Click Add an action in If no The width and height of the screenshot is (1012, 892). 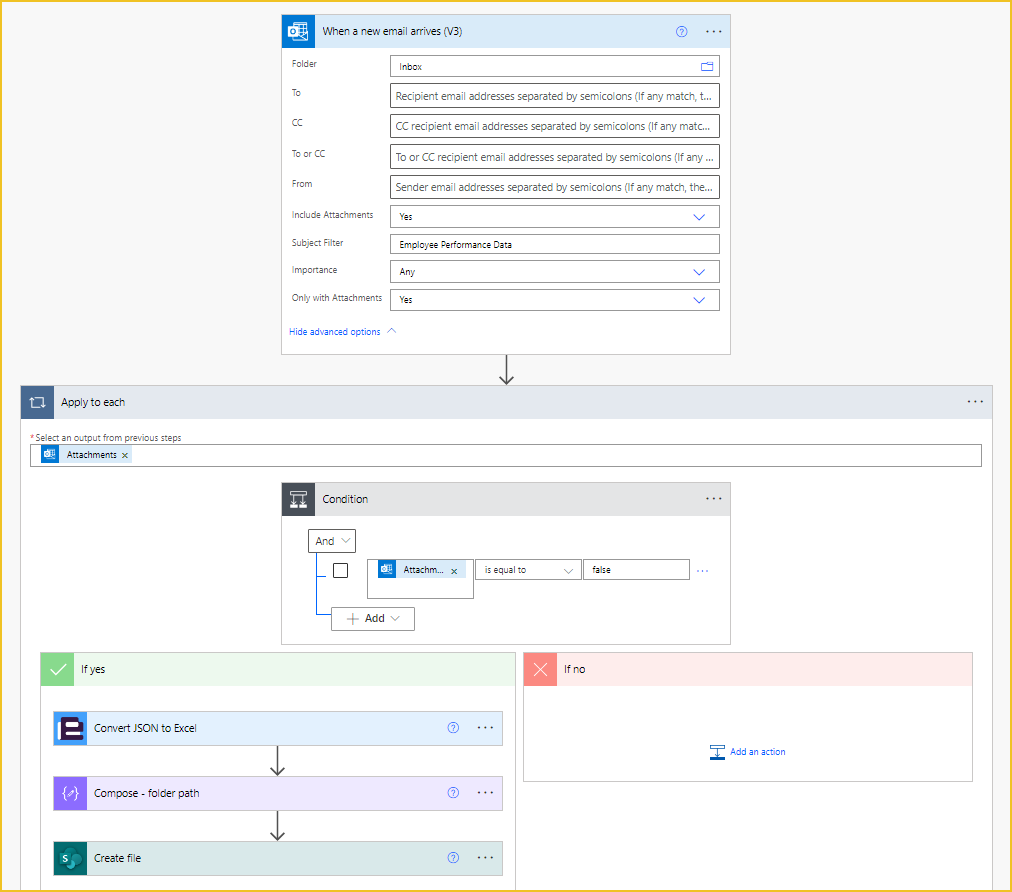[x=747, y=752]
